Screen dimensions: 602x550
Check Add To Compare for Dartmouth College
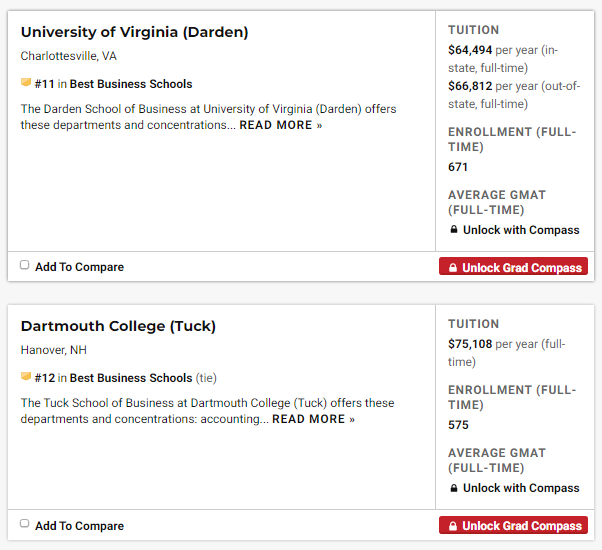coord(25,524)
